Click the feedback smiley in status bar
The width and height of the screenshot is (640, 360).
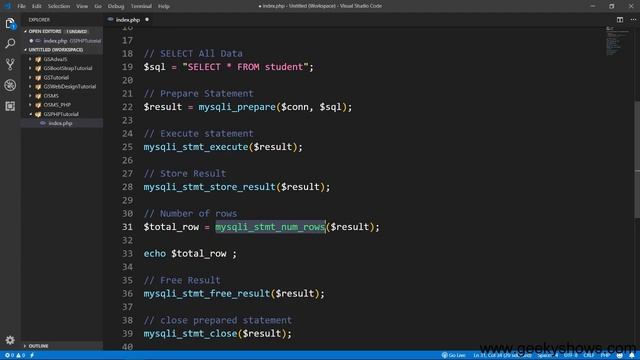(620, 355)
